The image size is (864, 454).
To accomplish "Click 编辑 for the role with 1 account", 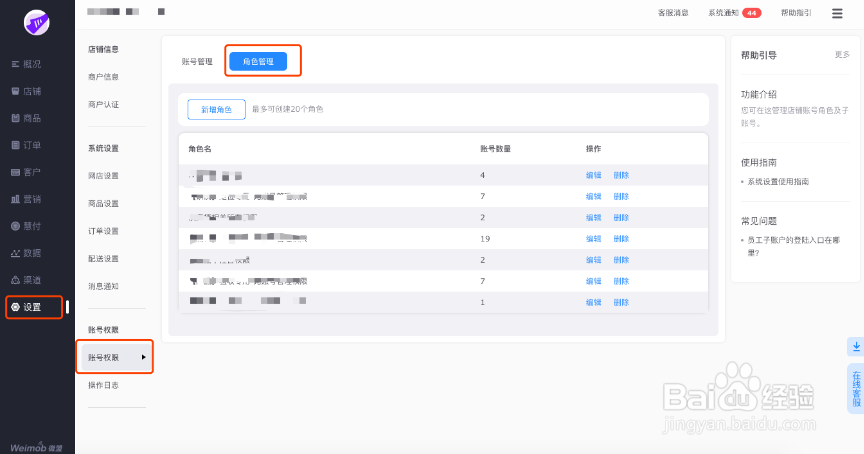I will click(x=593, y=302).
